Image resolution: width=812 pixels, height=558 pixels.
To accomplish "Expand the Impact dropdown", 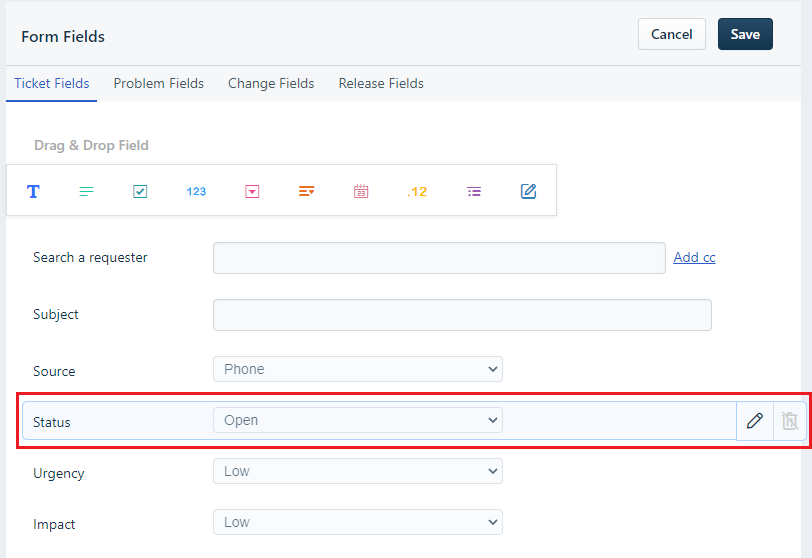I will point(358,522).
